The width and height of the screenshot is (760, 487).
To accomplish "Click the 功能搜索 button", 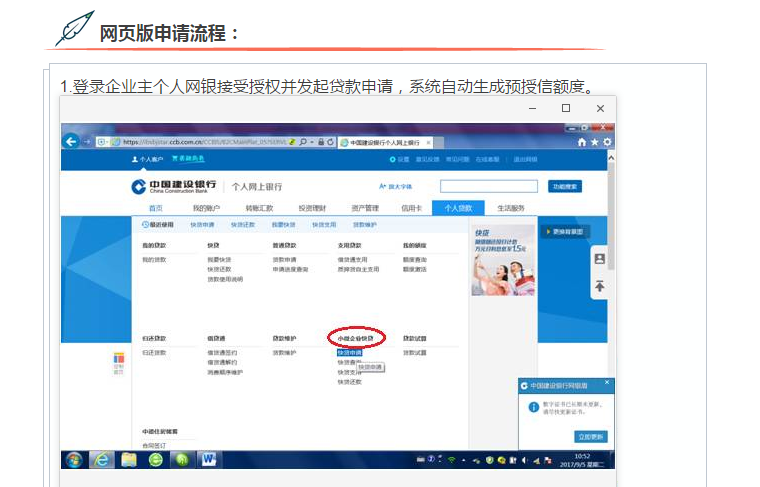I will [565, 187].
